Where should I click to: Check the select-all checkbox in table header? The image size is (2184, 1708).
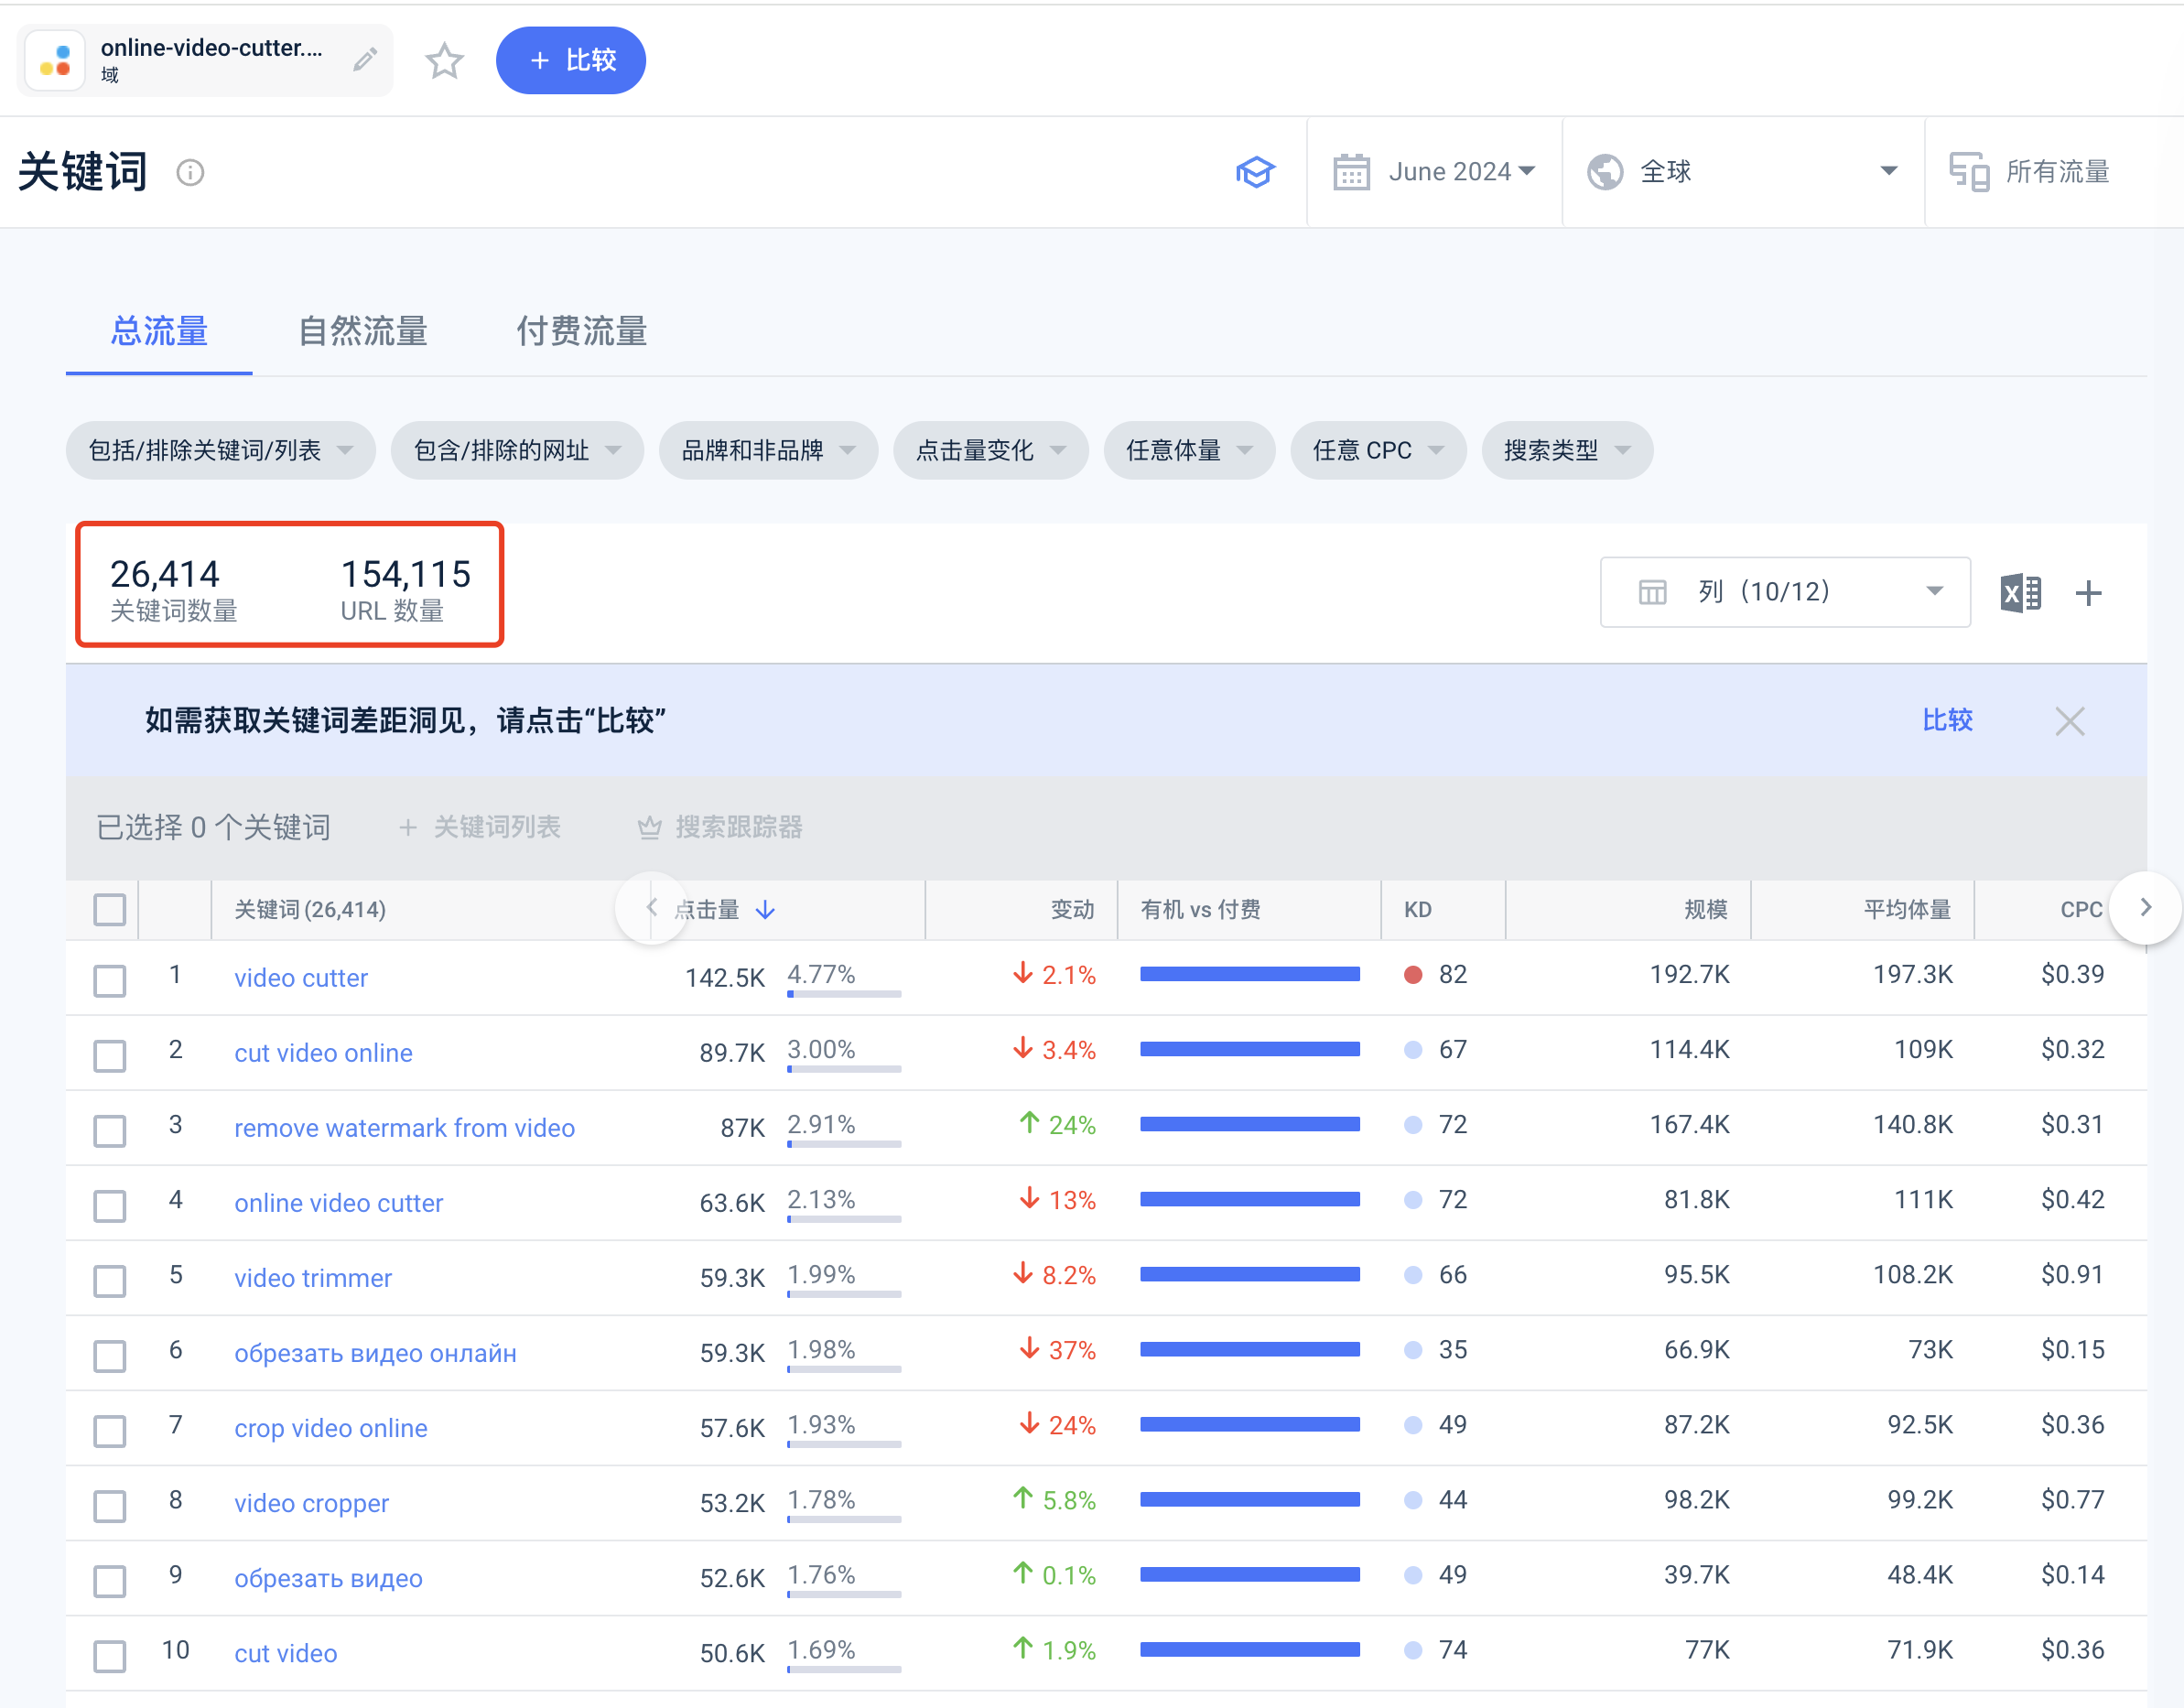click(x=109, y=909)
